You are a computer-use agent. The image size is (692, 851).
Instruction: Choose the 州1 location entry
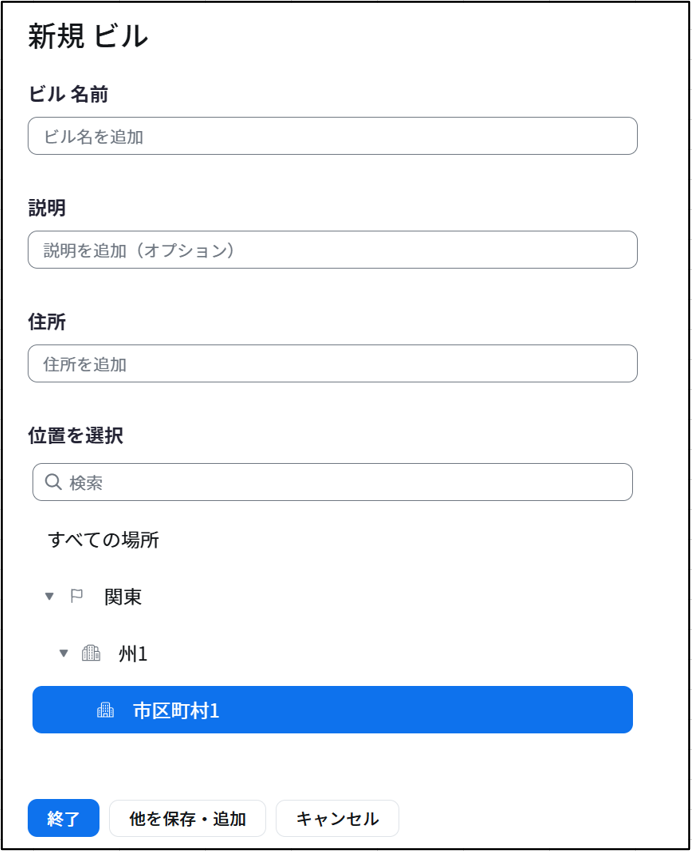[133, 654]
